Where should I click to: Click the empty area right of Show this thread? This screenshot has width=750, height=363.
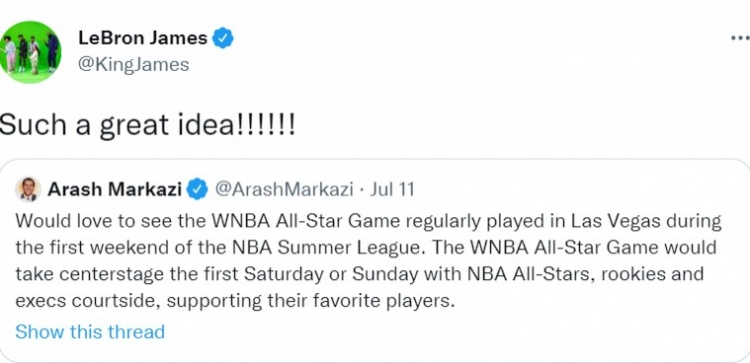(454, 331)
